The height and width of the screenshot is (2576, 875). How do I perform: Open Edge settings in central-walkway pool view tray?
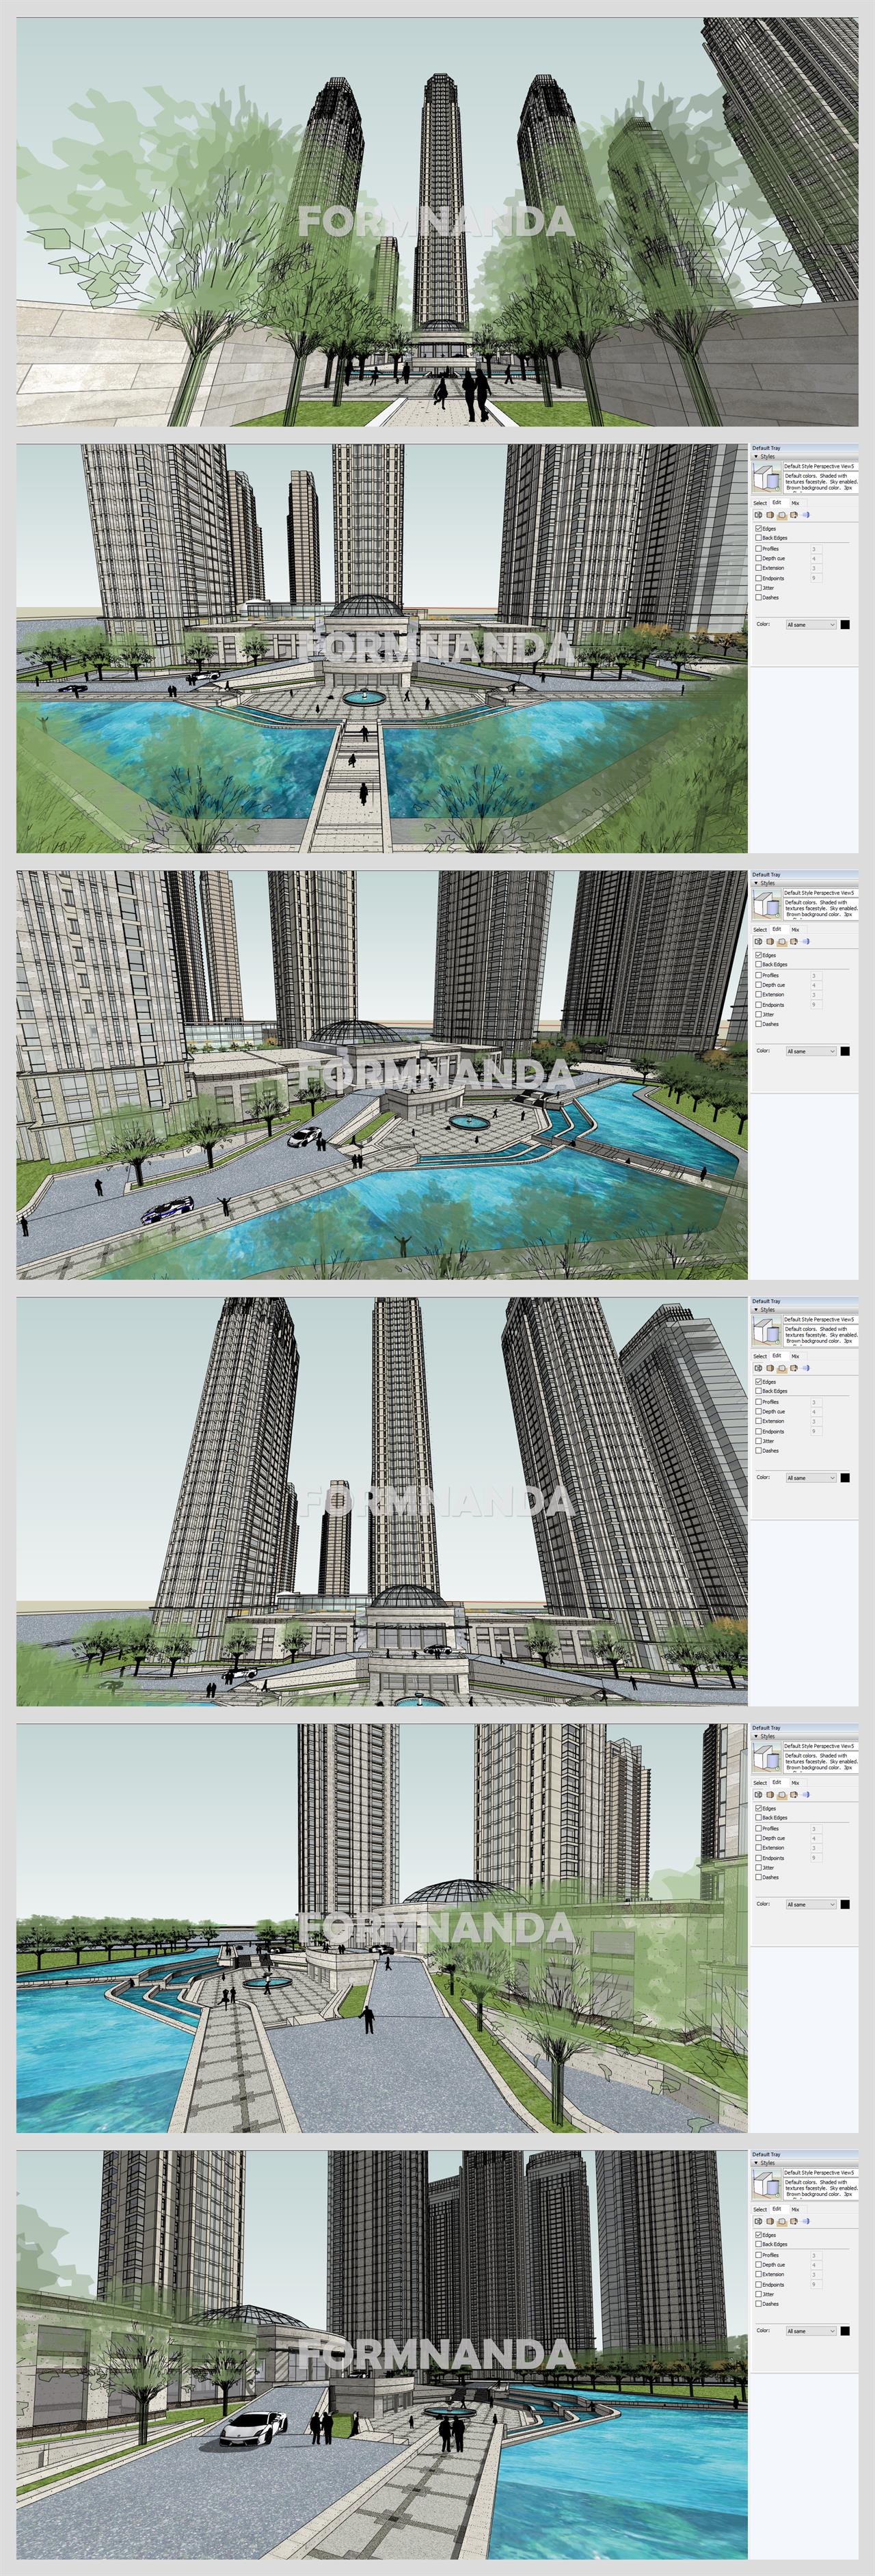coord(758,515)
